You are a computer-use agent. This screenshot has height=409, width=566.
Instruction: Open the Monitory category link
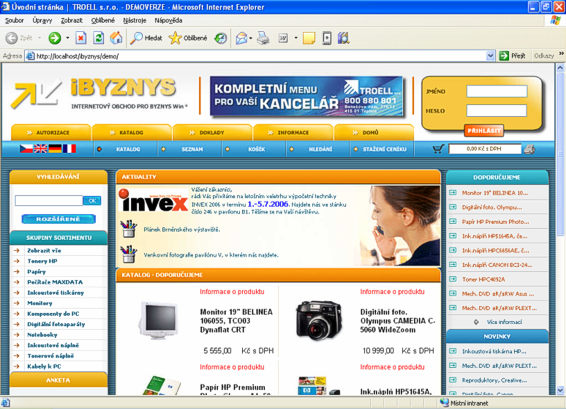(40, 303)
